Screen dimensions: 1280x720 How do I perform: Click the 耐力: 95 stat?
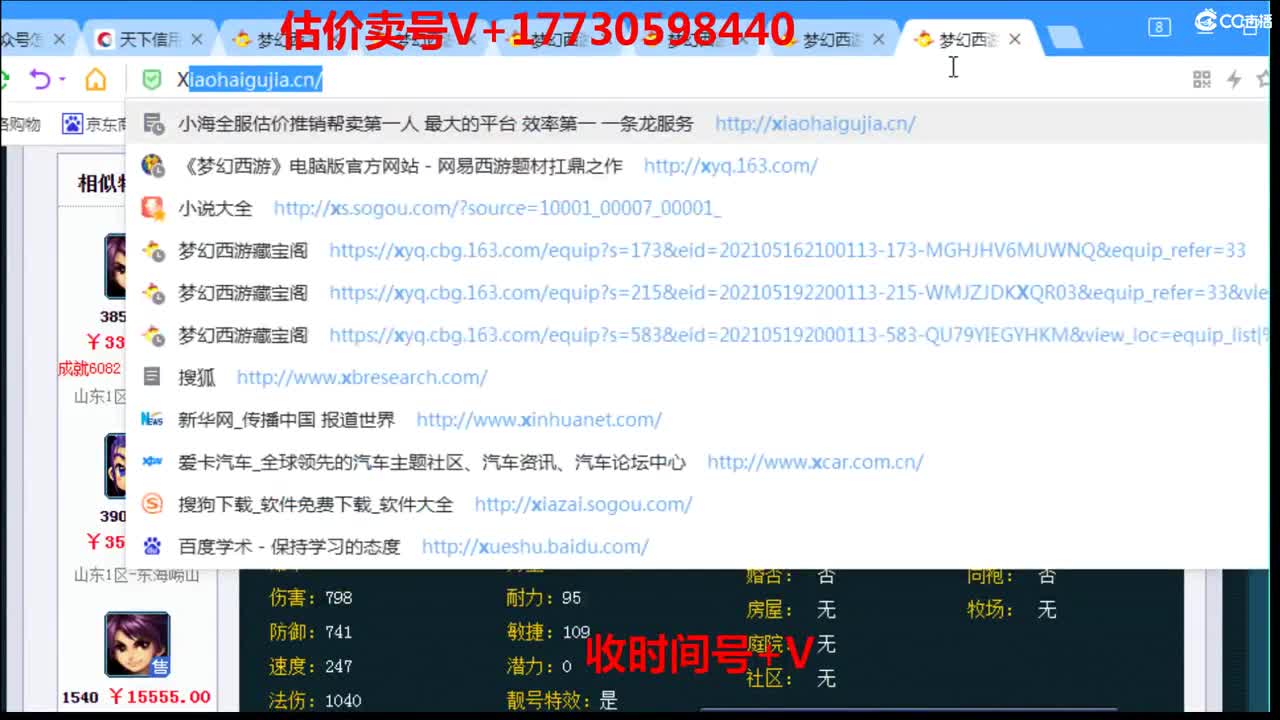point(543,598)
